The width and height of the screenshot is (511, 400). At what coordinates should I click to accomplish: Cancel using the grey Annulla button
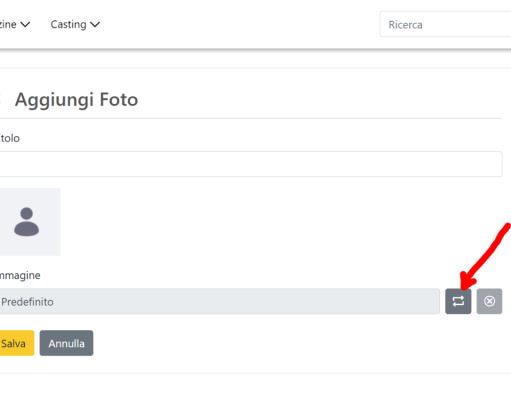coord(66,343)
